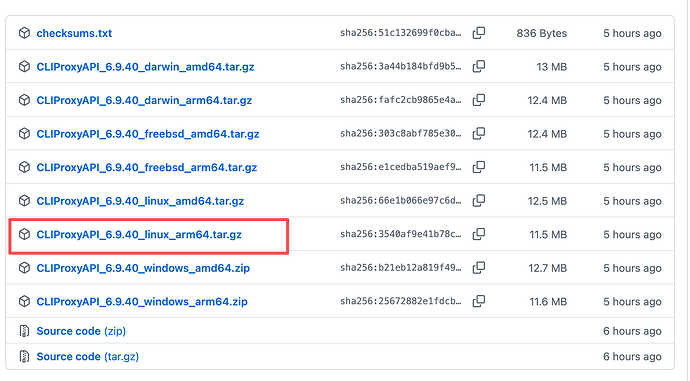Download CLIProxyAPI_6.9.40_darwin_amd64.tar.gz
The image size is (690, 381).
tap(145, 67)
